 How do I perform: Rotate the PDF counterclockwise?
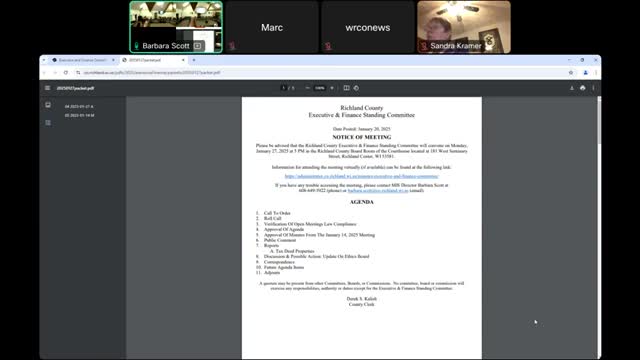pyautogui.click(x=356, y=88)
